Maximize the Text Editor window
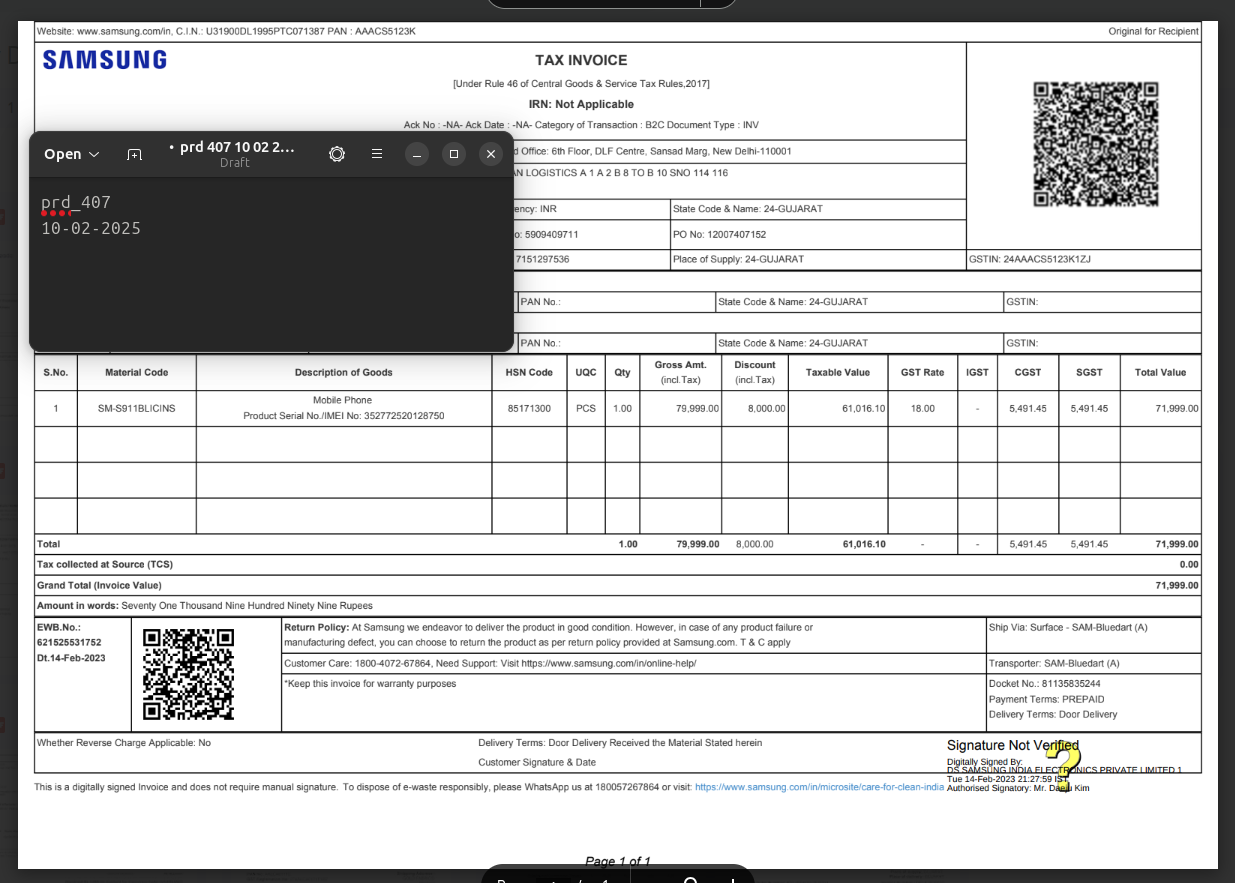 tap(454, 154)
